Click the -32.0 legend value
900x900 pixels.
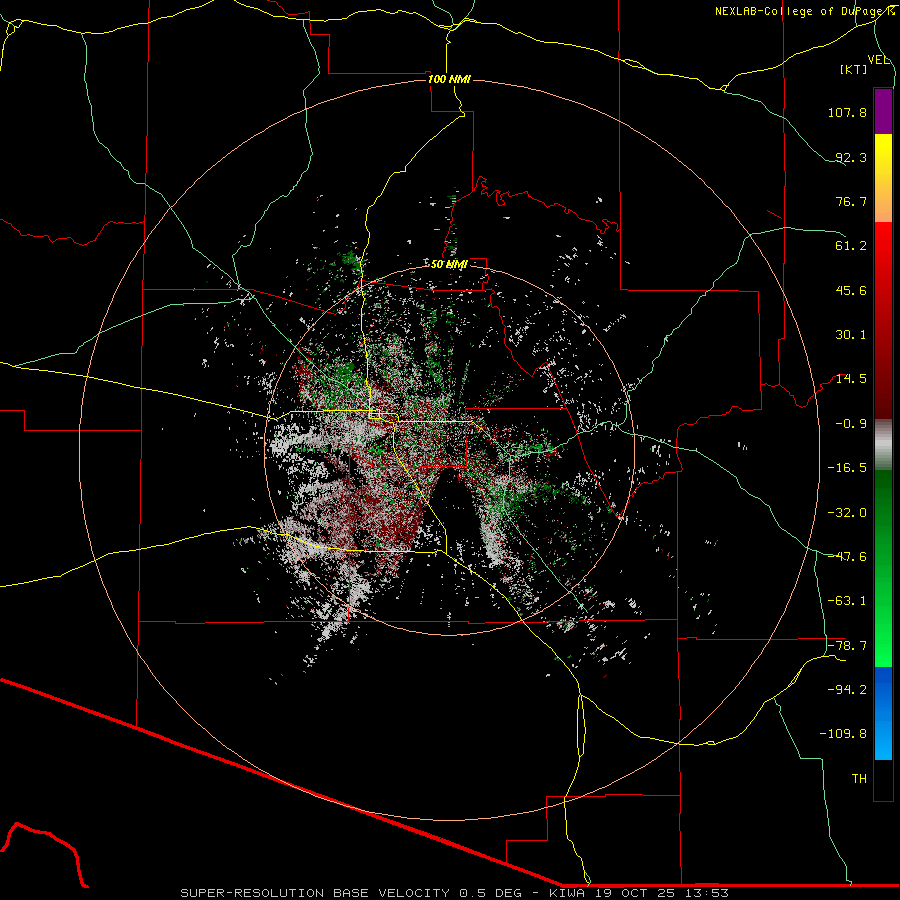847,513
